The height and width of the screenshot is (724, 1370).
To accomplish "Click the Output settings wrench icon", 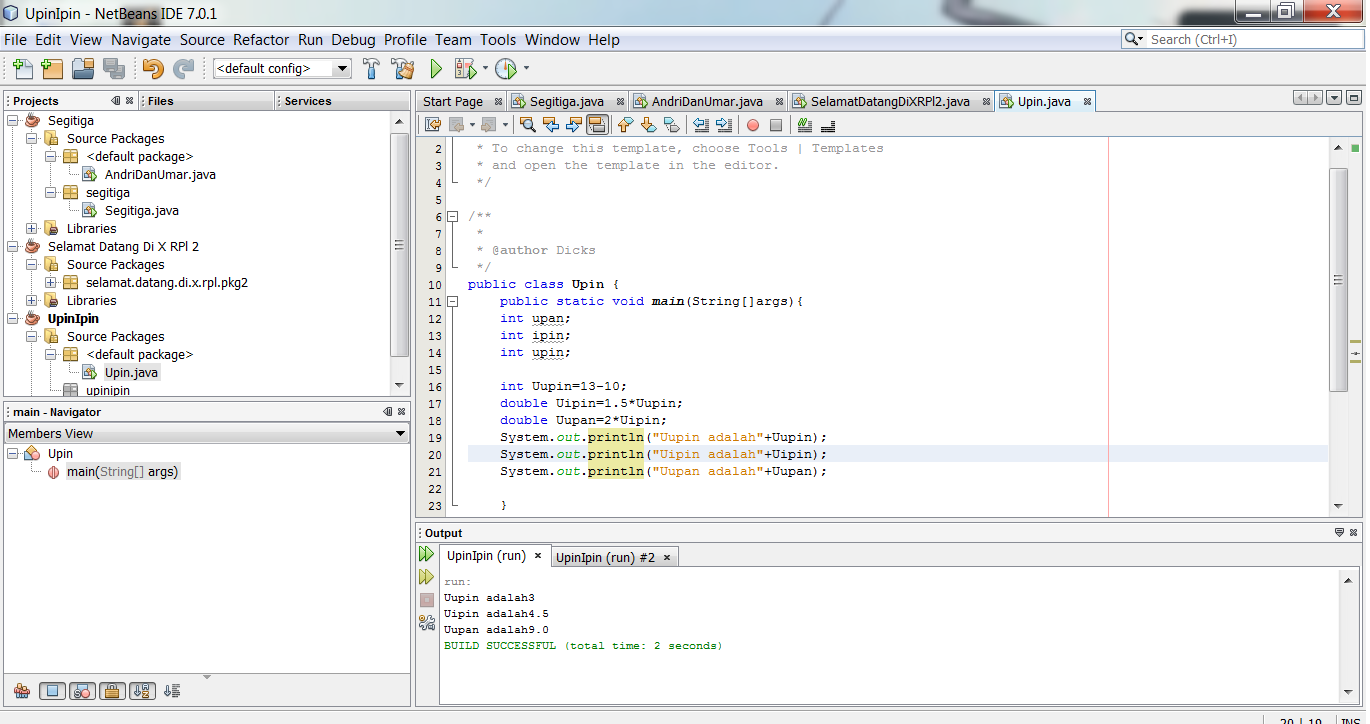I will pos(427,622).
